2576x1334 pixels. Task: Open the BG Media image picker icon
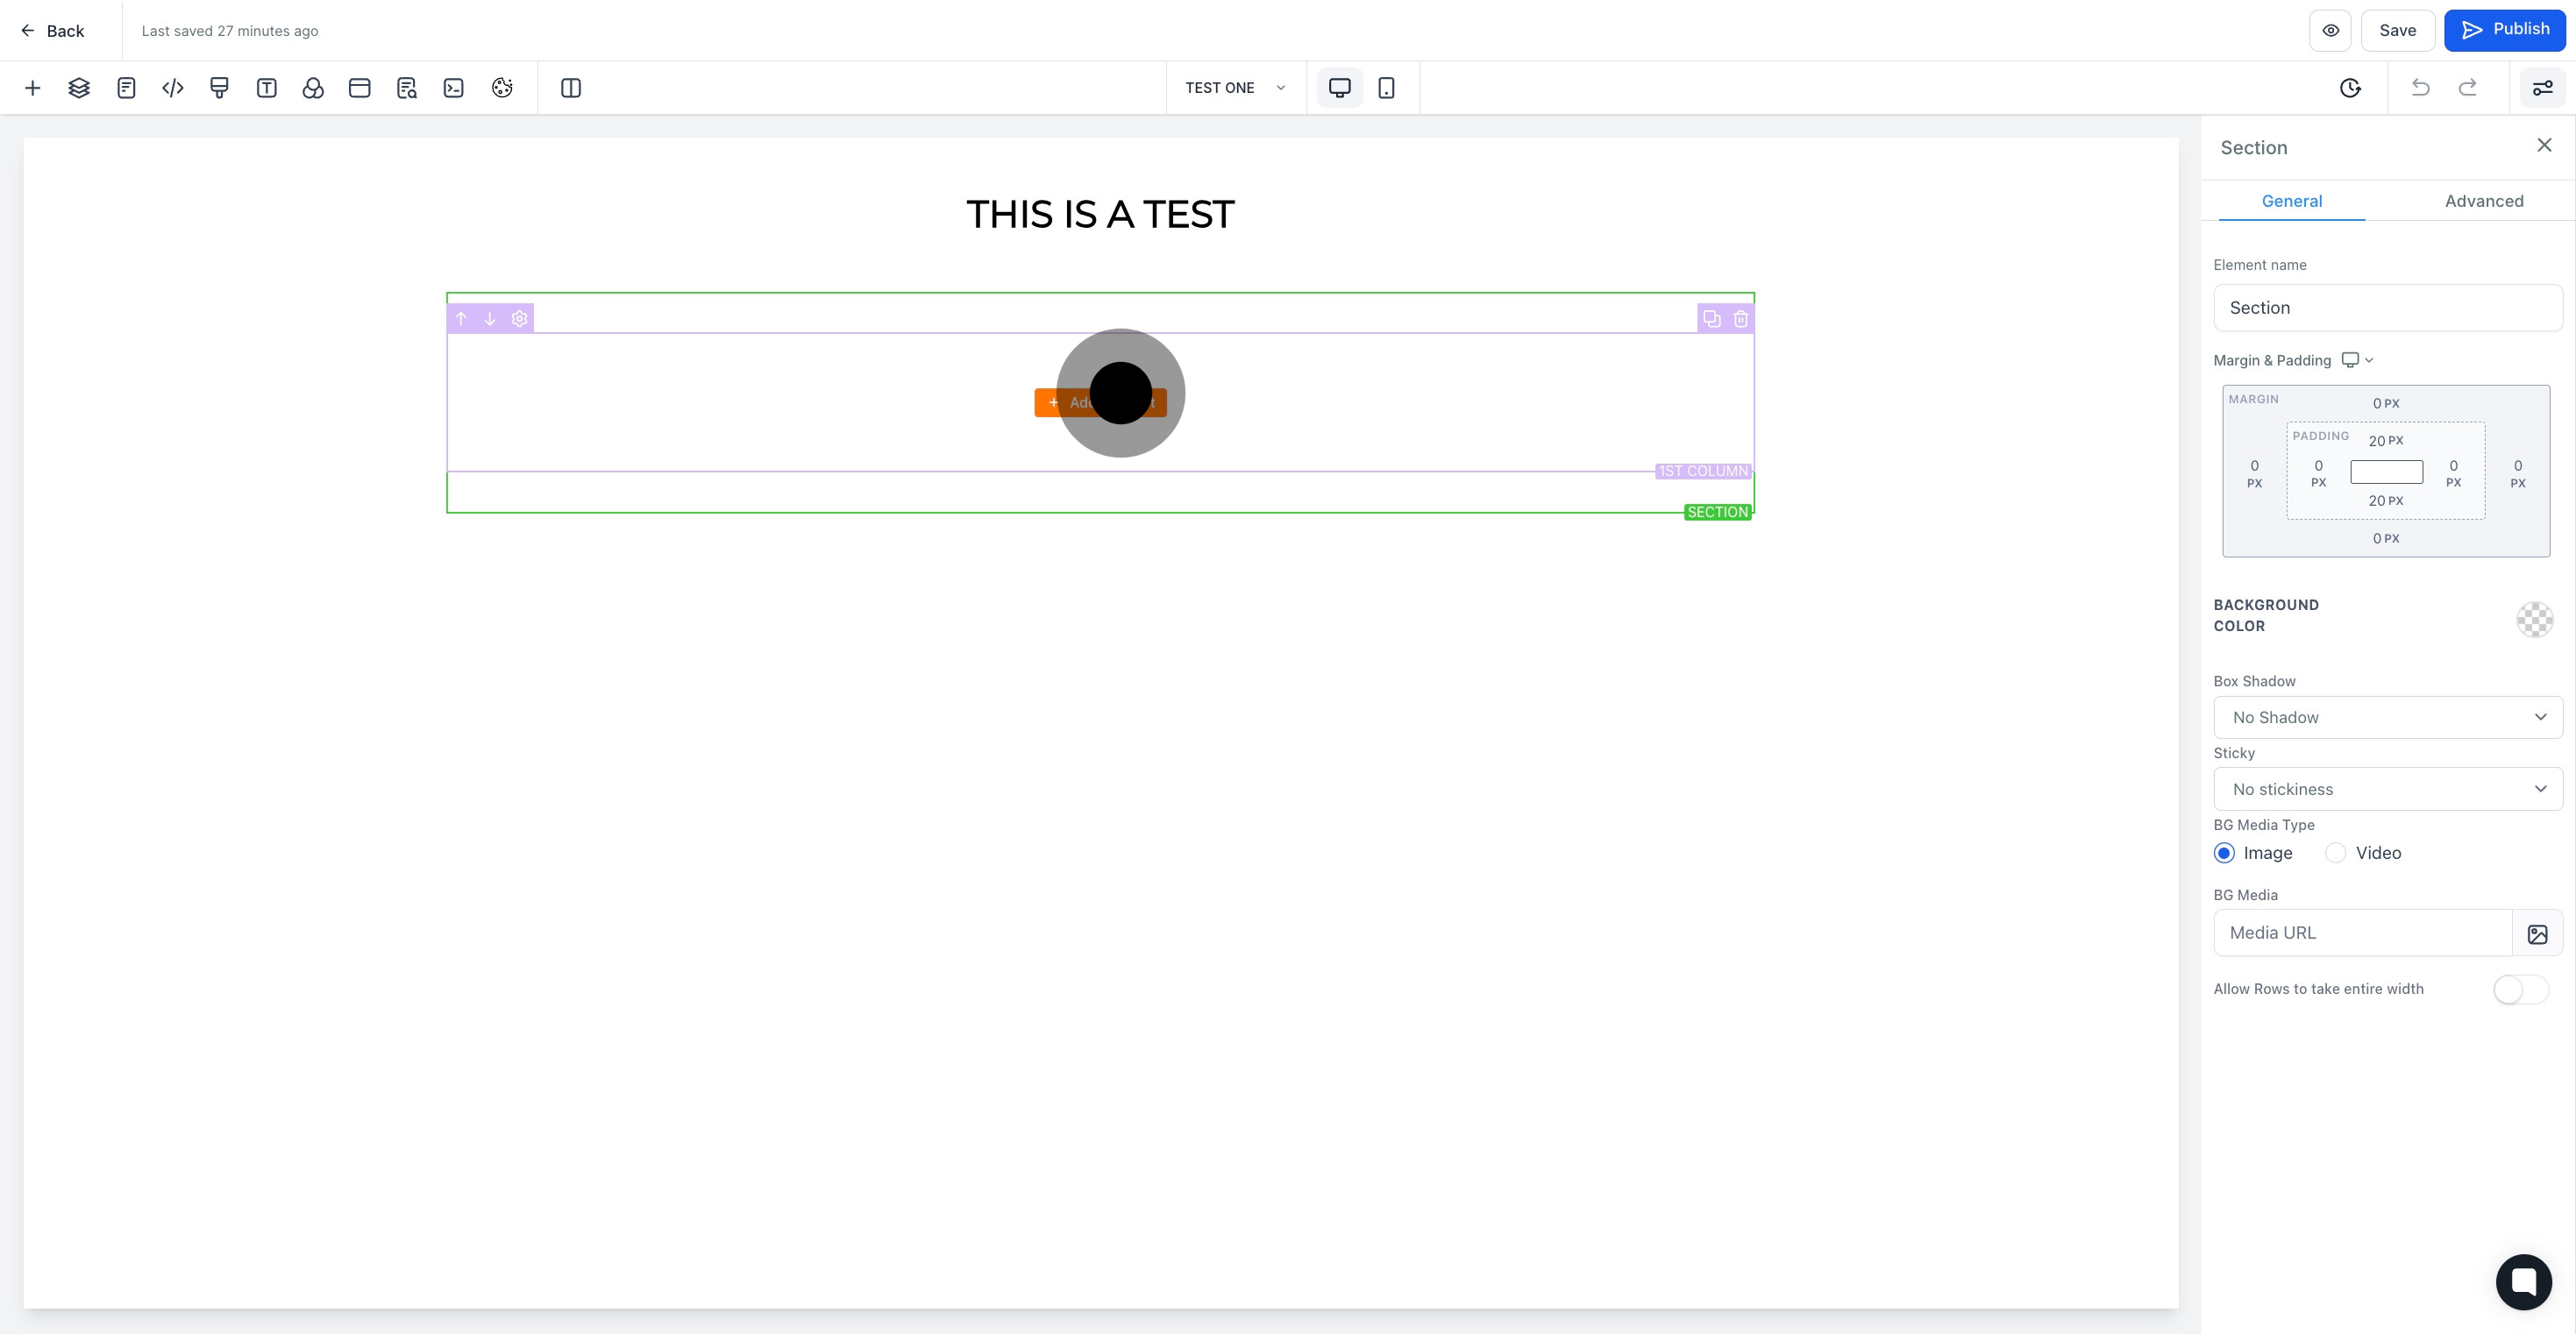click(x=2537, y=933)
